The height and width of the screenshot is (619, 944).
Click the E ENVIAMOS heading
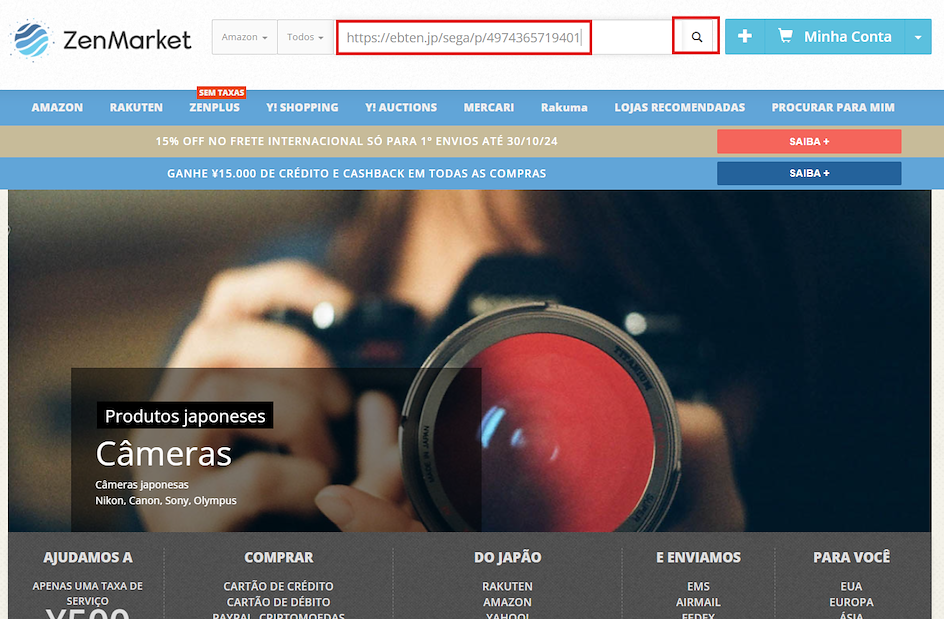pos(698,558)
